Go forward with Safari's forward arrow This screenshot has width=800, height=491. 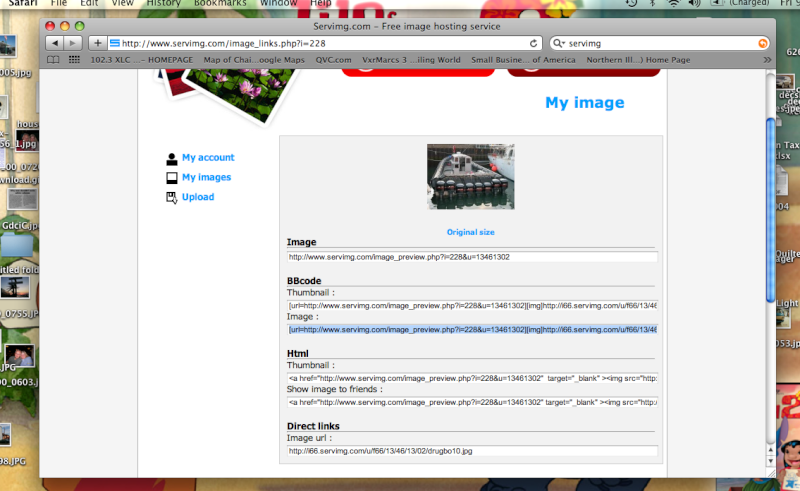[x=73, y=43]
